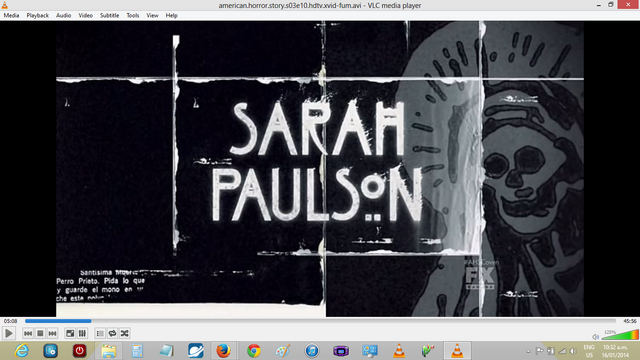Open the Tools menu

click(133, 16)
